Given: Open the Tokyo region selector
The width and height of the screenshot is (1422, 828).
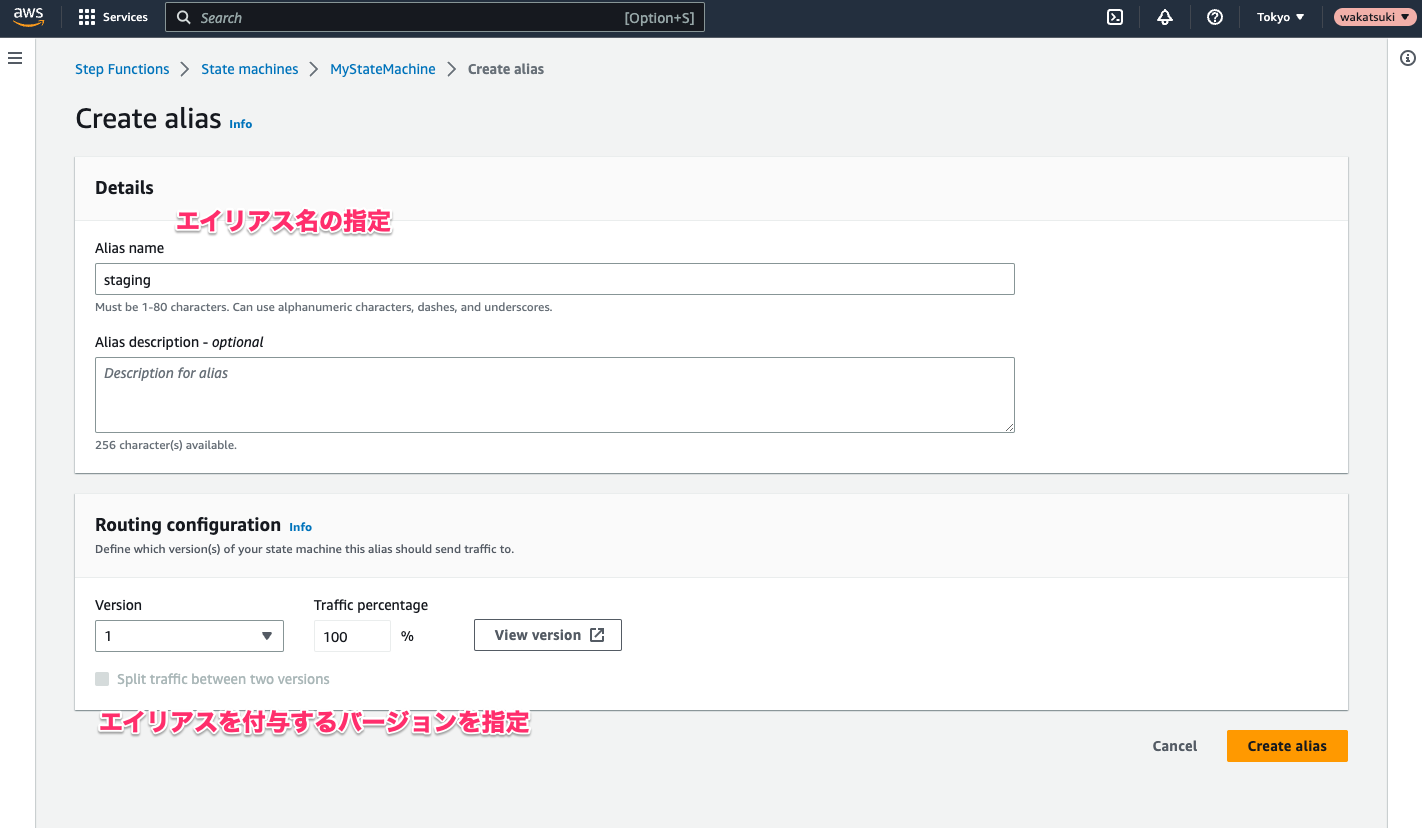Looking at the screenshot, I should [1281, 17].
